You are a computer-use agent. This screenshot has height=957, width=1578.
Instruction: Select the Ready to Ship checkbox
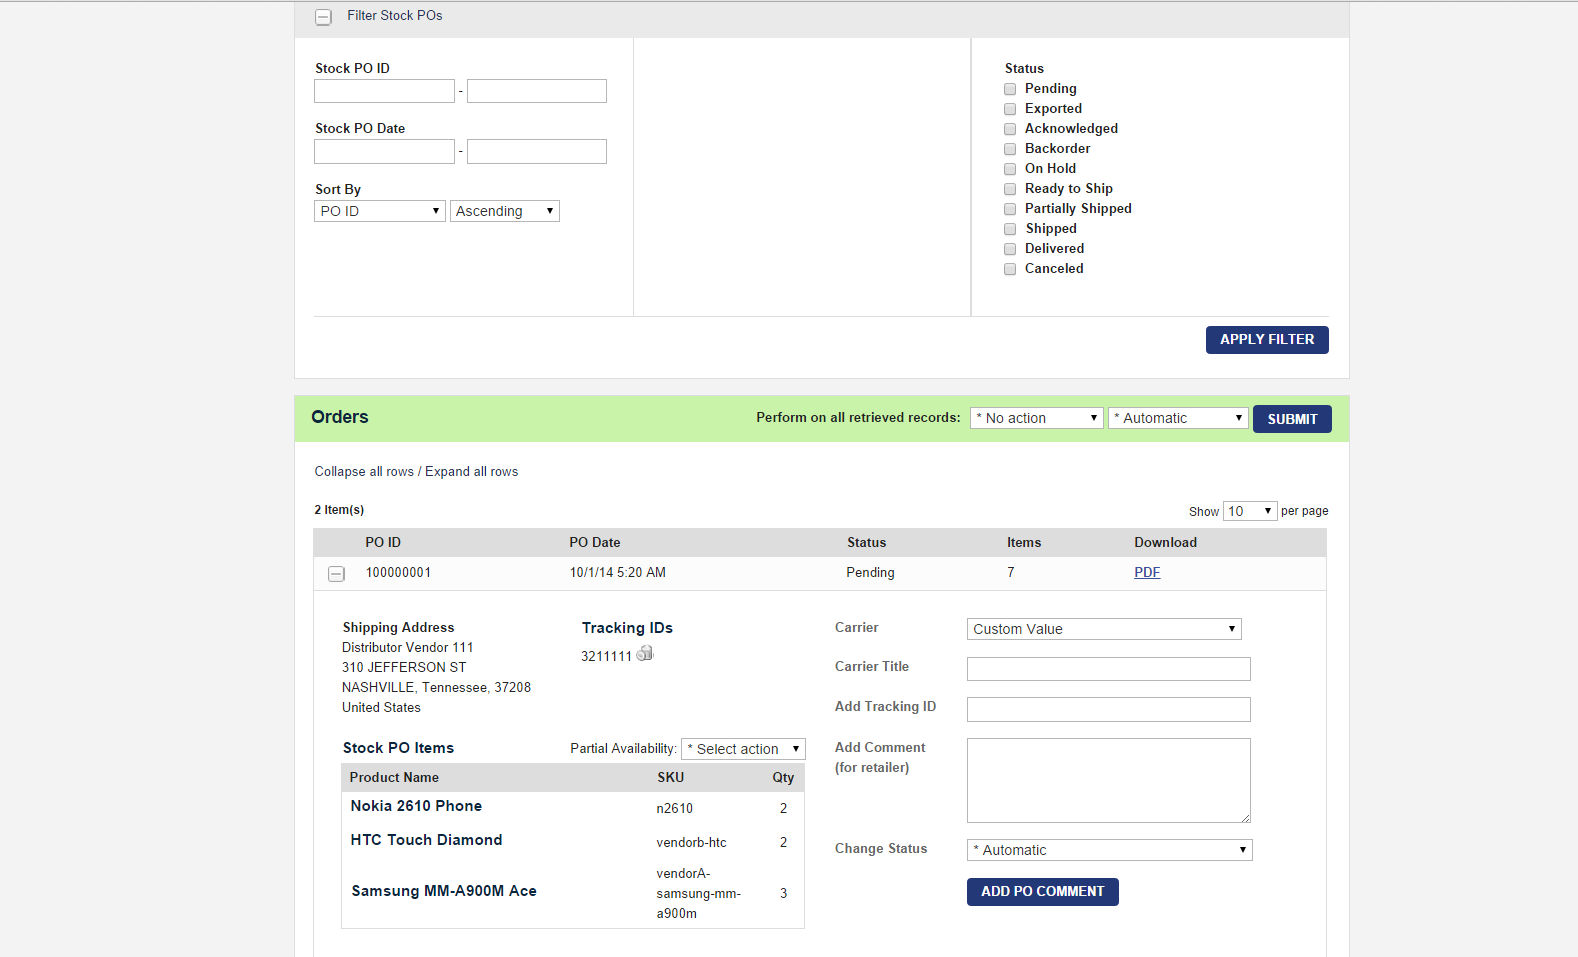1010,189
